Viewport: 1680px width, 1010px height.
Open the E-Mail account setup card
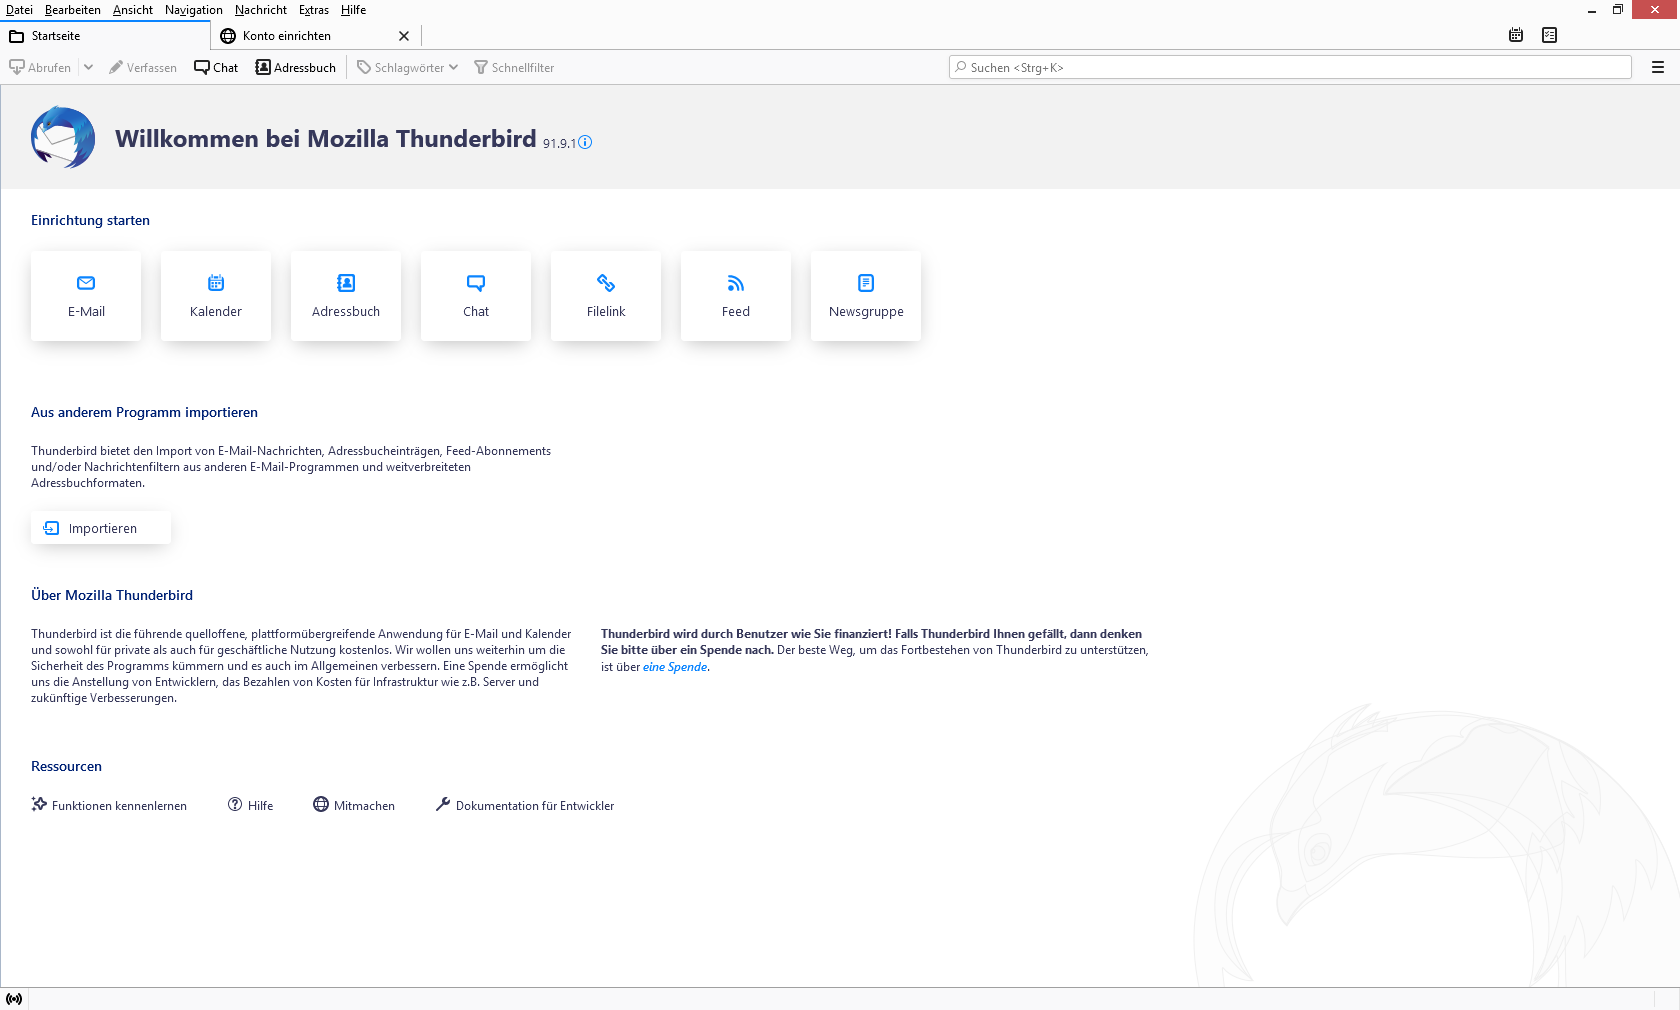[86, 296]
